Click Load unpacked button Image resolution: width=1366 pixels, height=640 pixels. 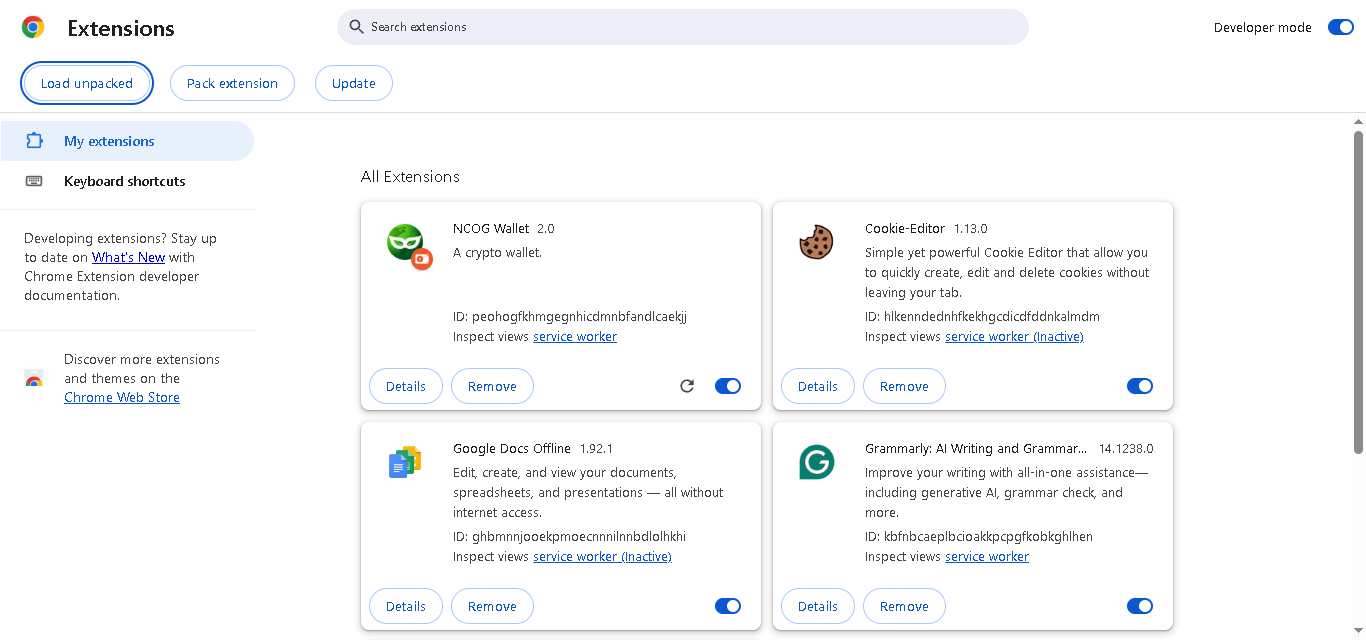87,83
